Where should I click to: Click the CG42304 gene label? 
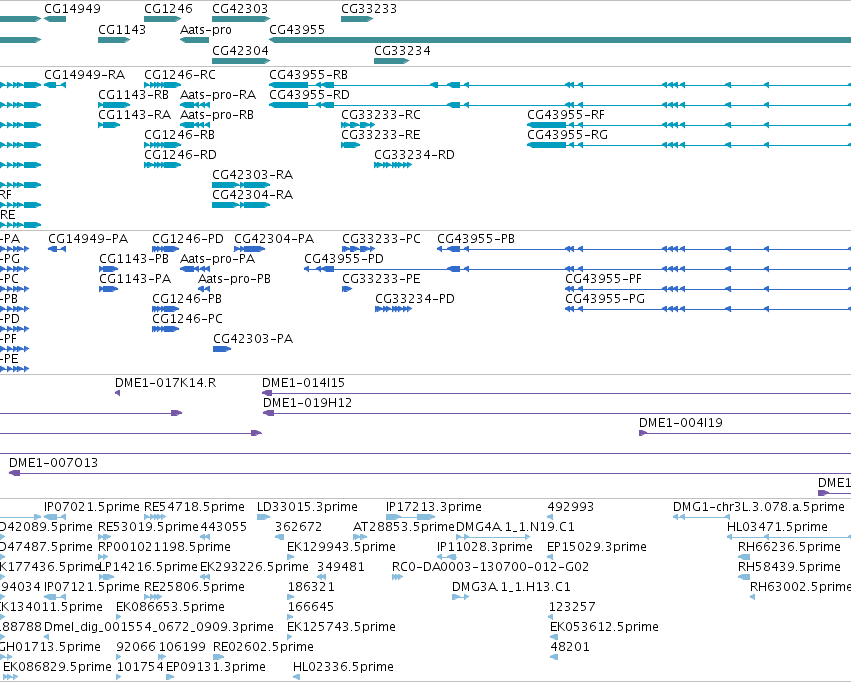240,50
